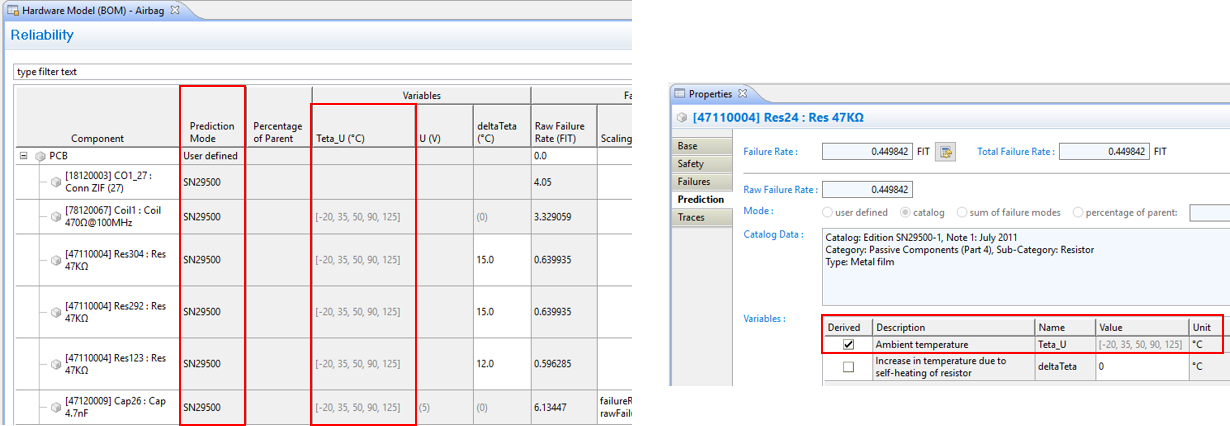Click the CO1_27 Conn ZIF component icon
The height and width of the screenshot is (426, 1230).
pos(56,181)
